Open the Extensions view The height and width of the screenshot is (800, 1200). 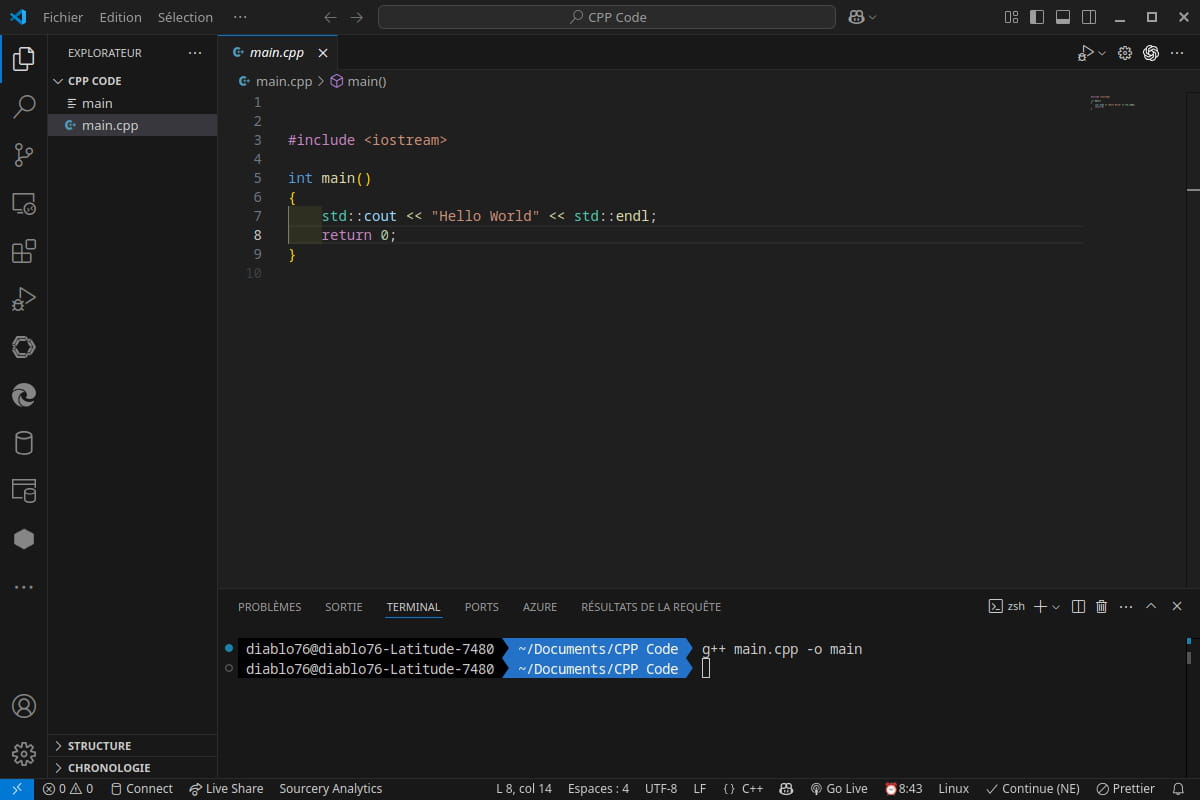[x=24, y=251]
